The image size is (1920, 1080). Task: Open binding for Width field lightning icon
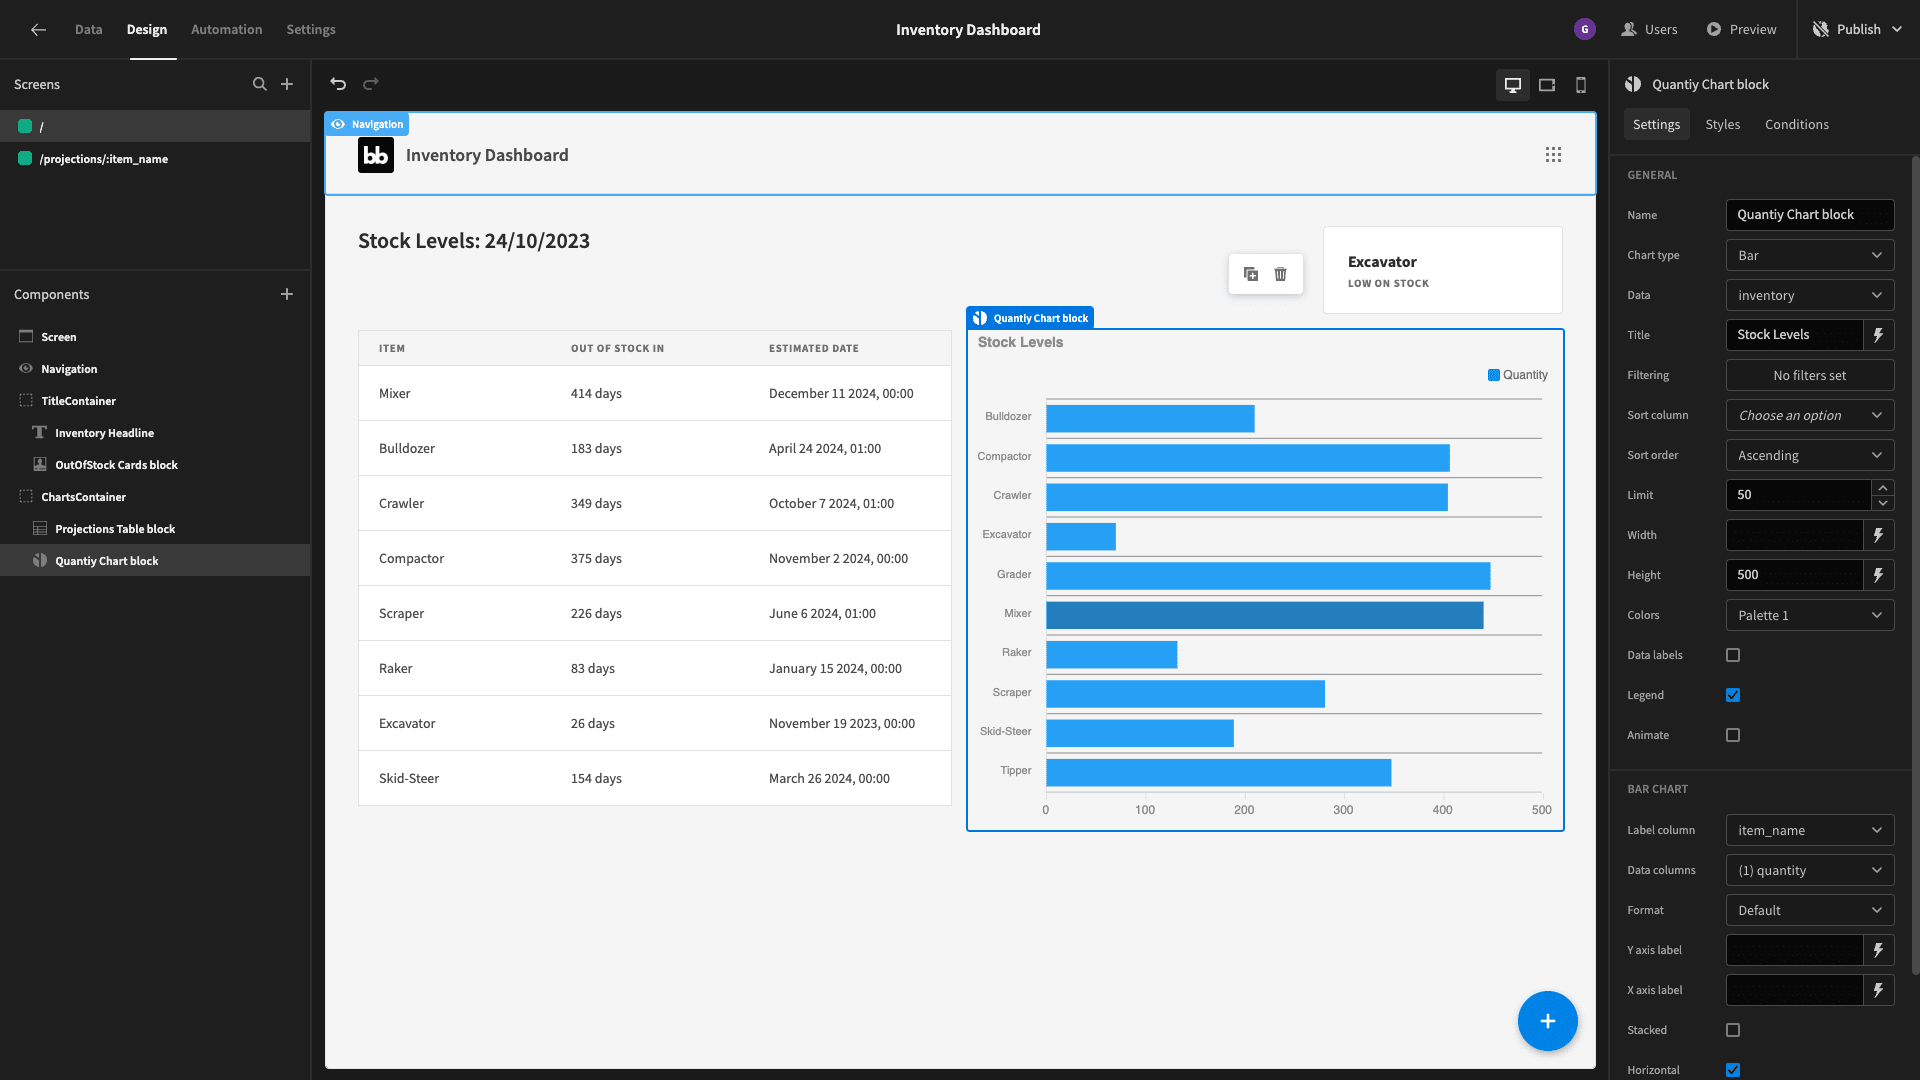click(x=1879, y=535)
